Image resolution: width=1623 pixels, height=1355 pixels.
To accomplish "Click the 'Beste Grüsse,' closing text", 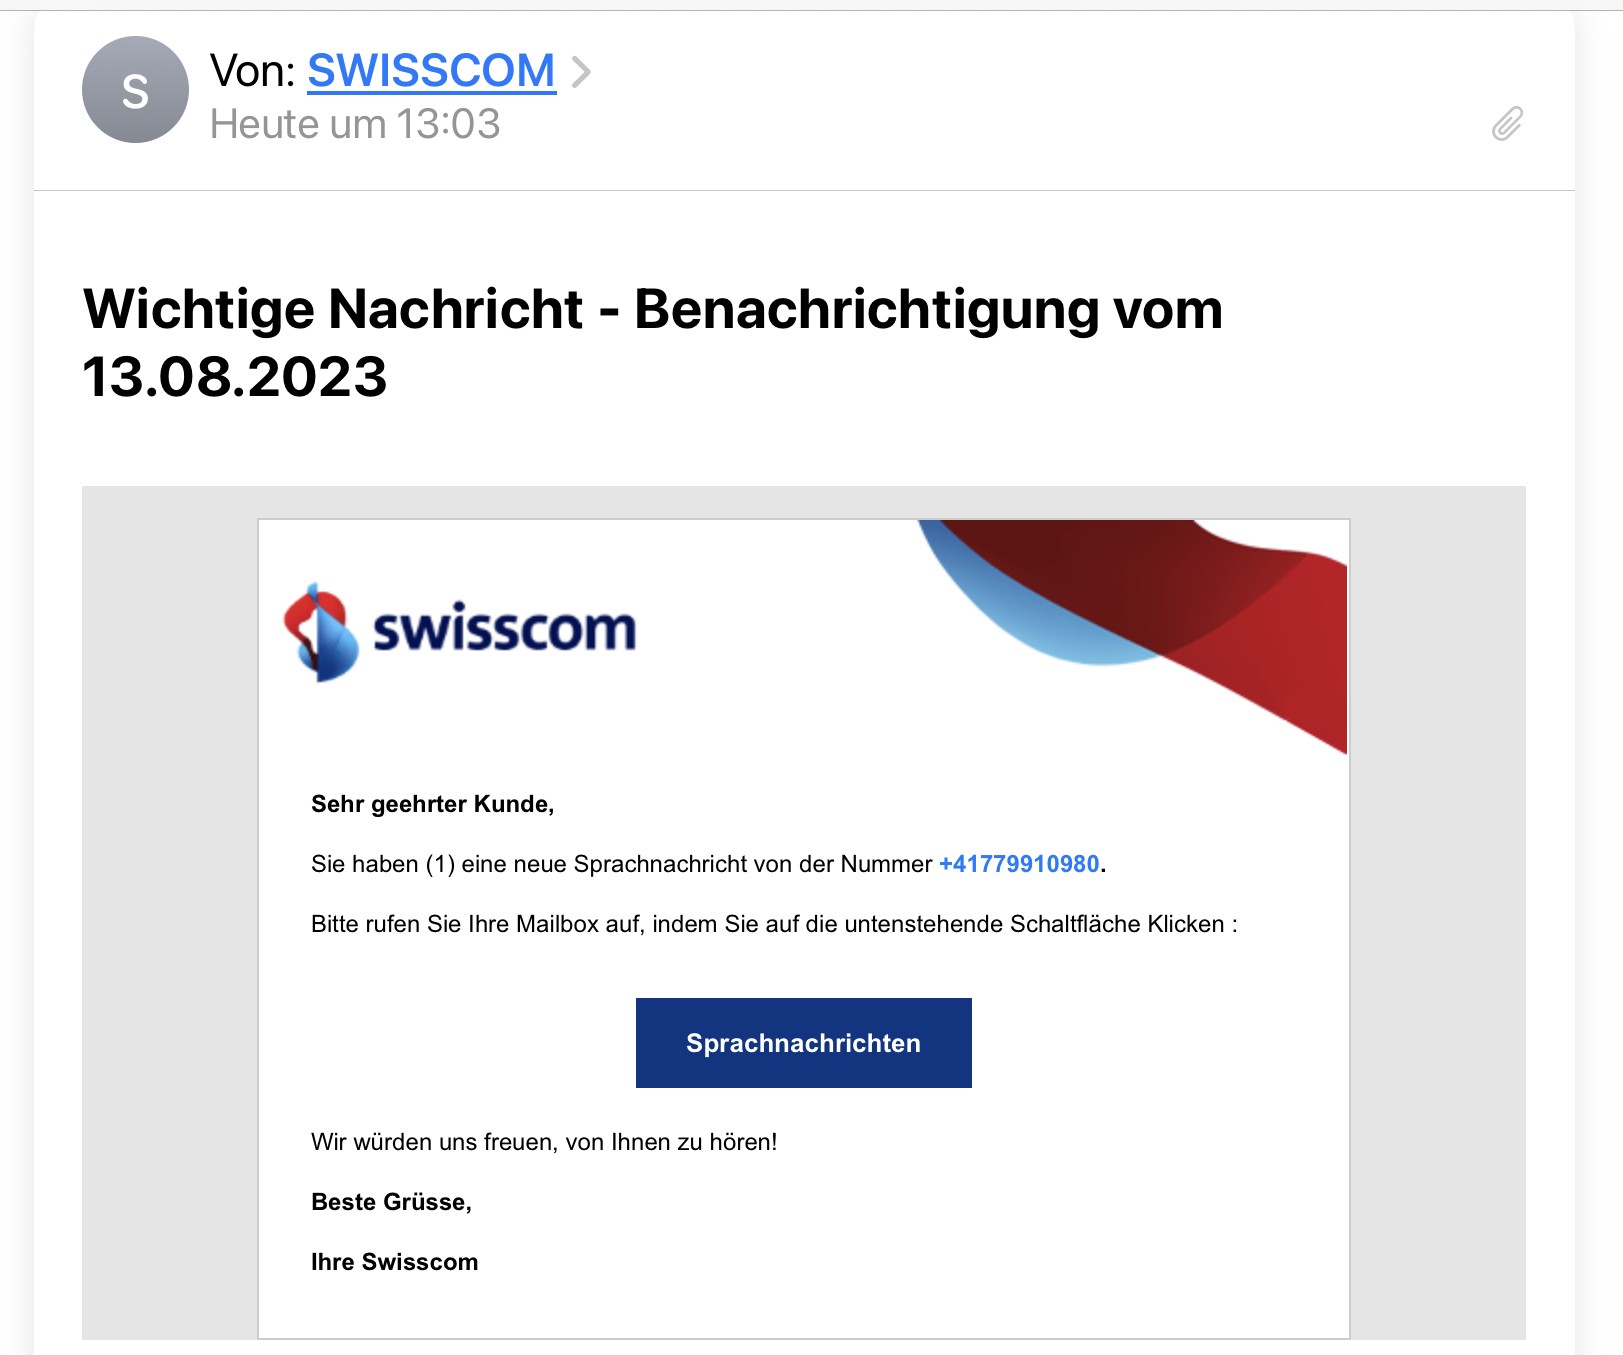I will [x=391, y=1202].
